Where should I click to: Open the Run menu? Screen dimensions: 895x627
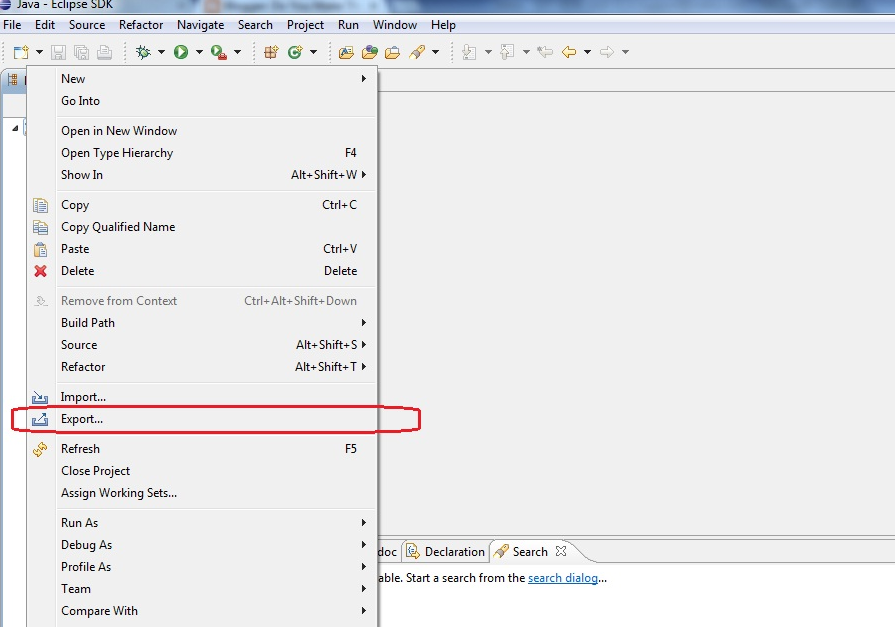348,25
